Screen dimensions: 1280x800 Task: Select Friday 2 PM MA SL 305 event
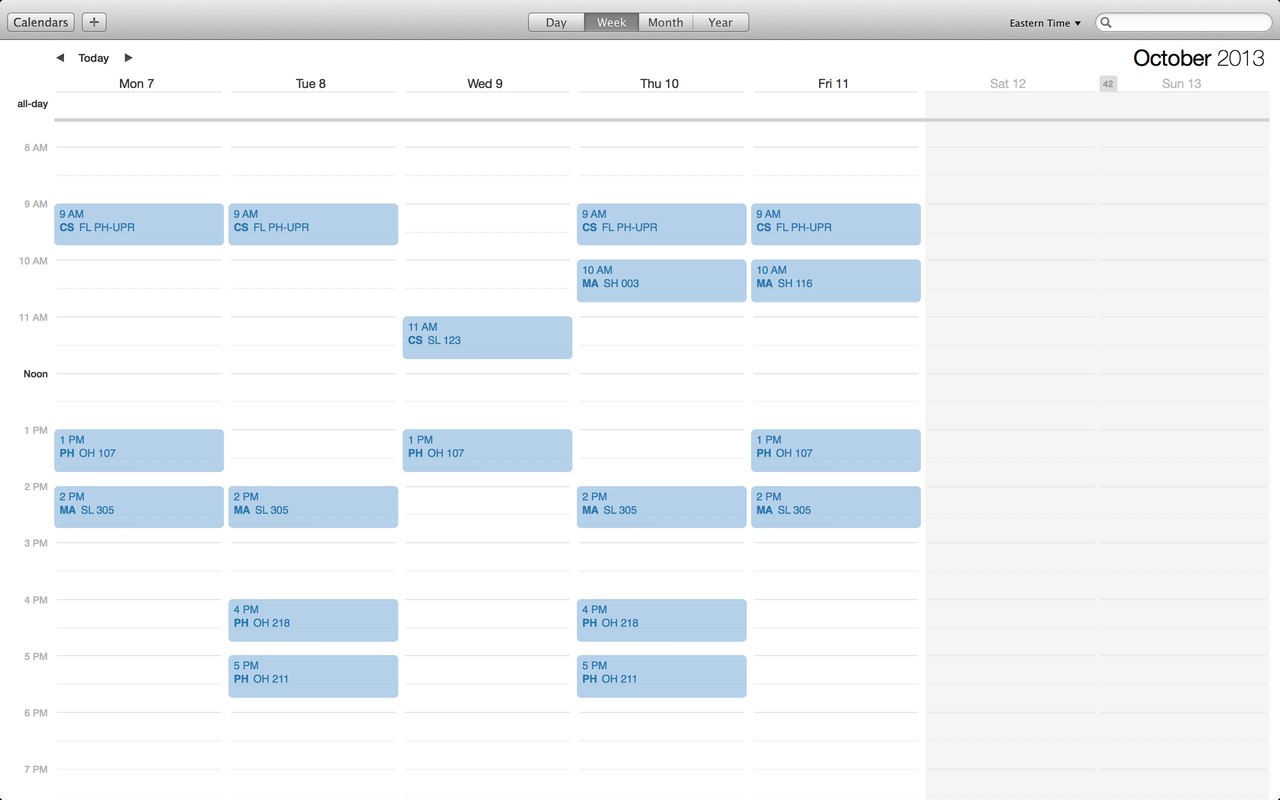point(836,507)
